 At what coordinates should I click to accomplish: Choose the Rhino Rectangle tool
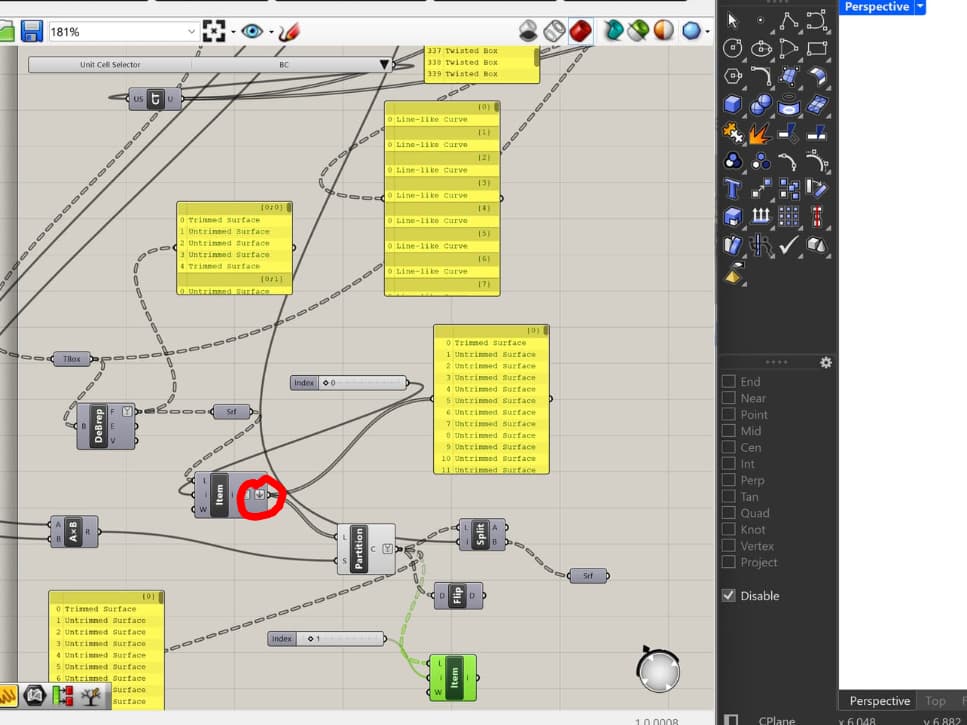point(817,48)
